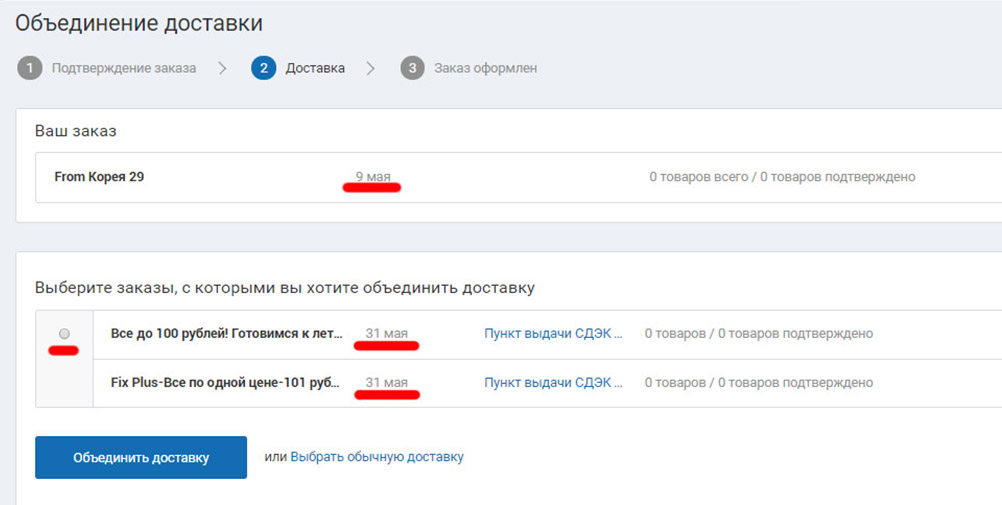Choose Выбрать обычную доставку link
Image resolution: width=1002 pixels, height=505 pixels.
(377, 457)
